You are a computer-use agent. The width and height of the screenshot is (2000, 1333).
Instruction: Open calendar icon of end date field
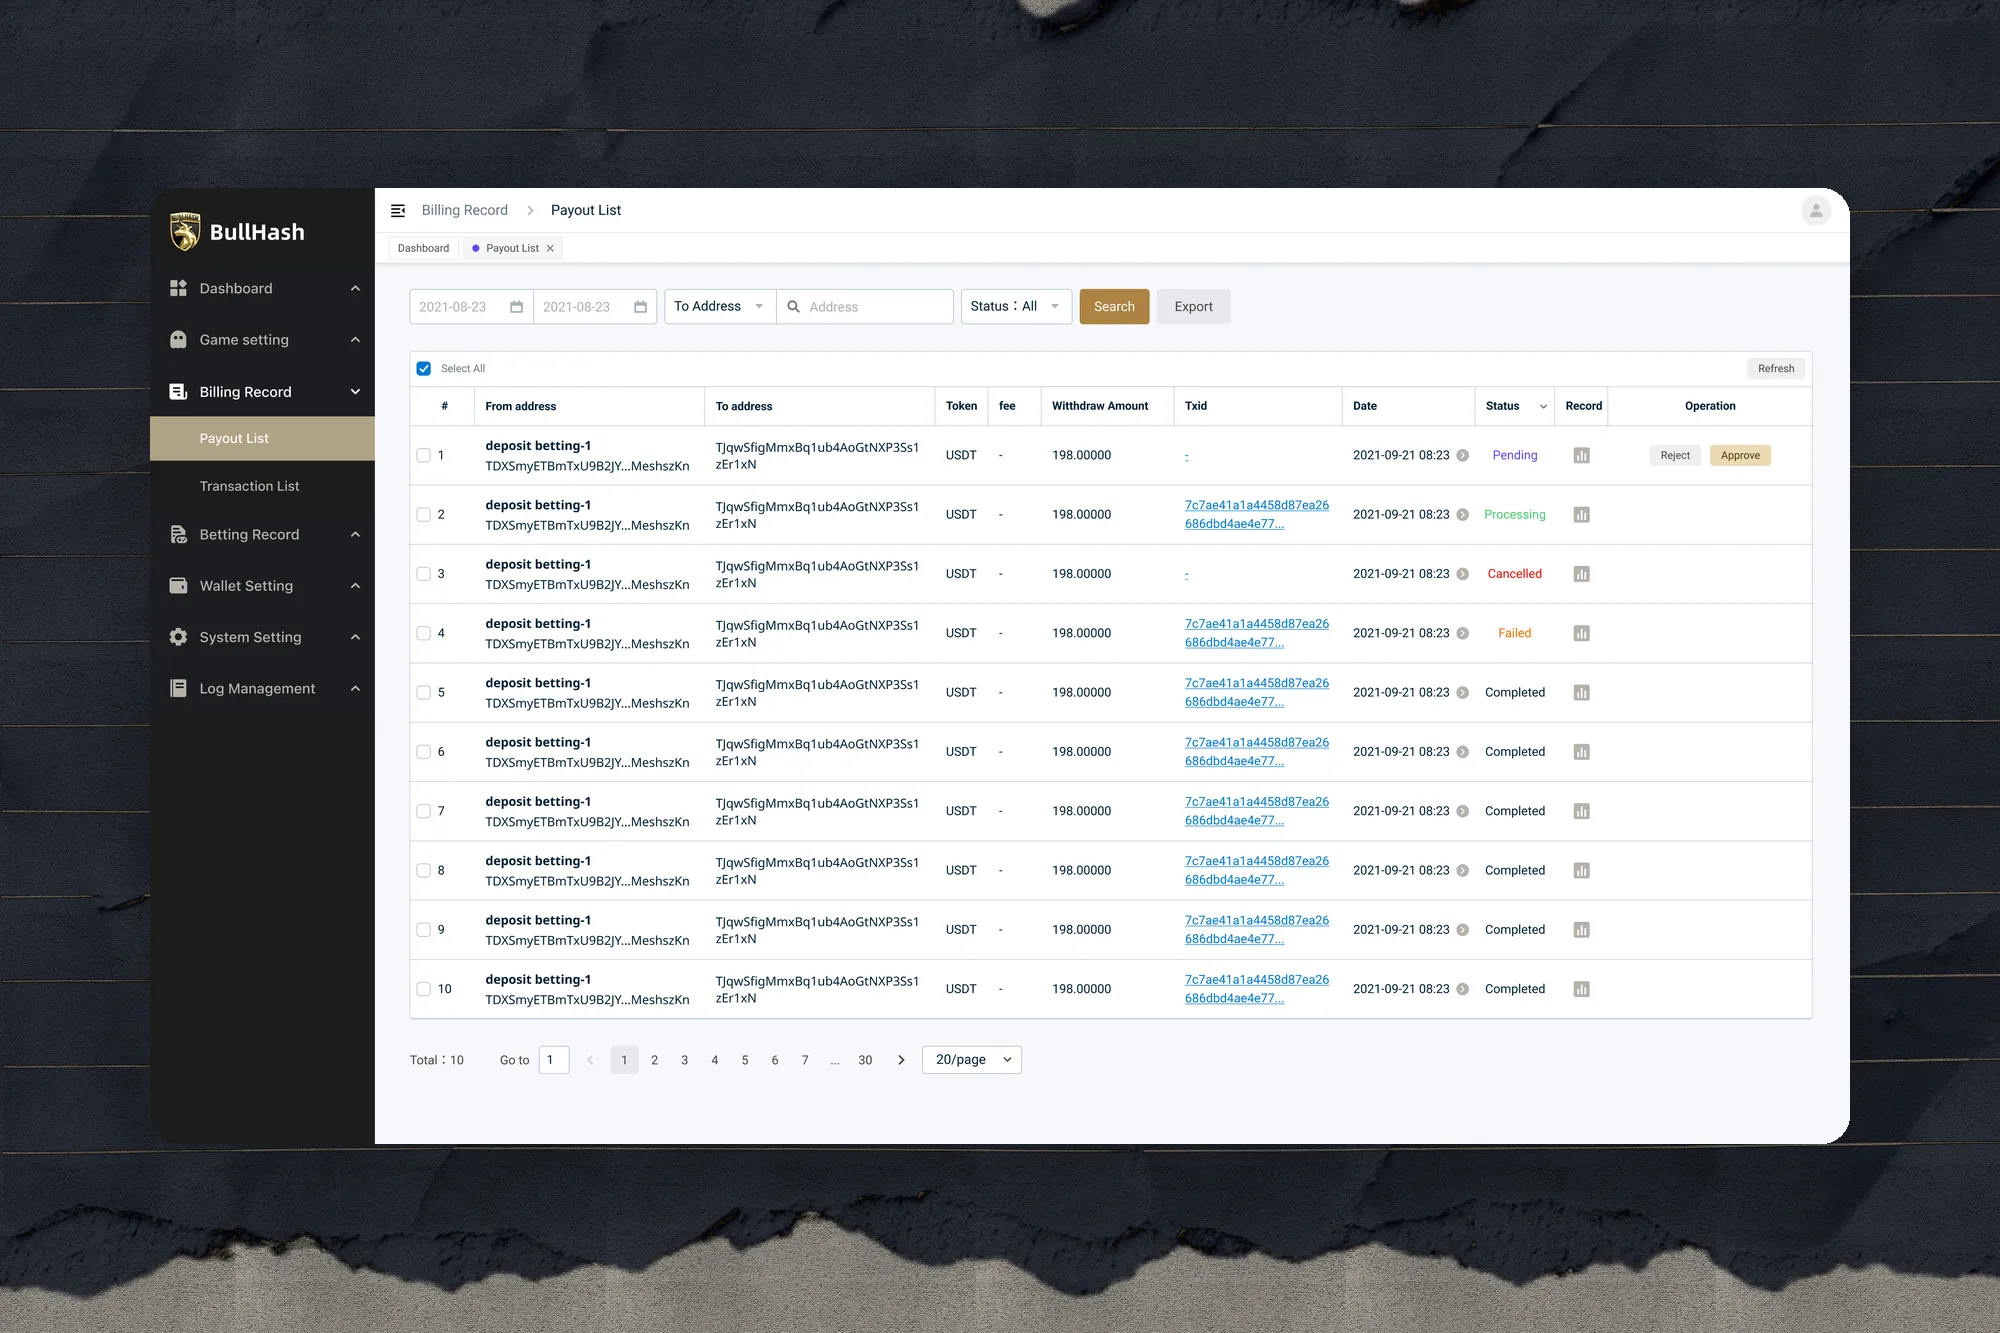(640, 307)
